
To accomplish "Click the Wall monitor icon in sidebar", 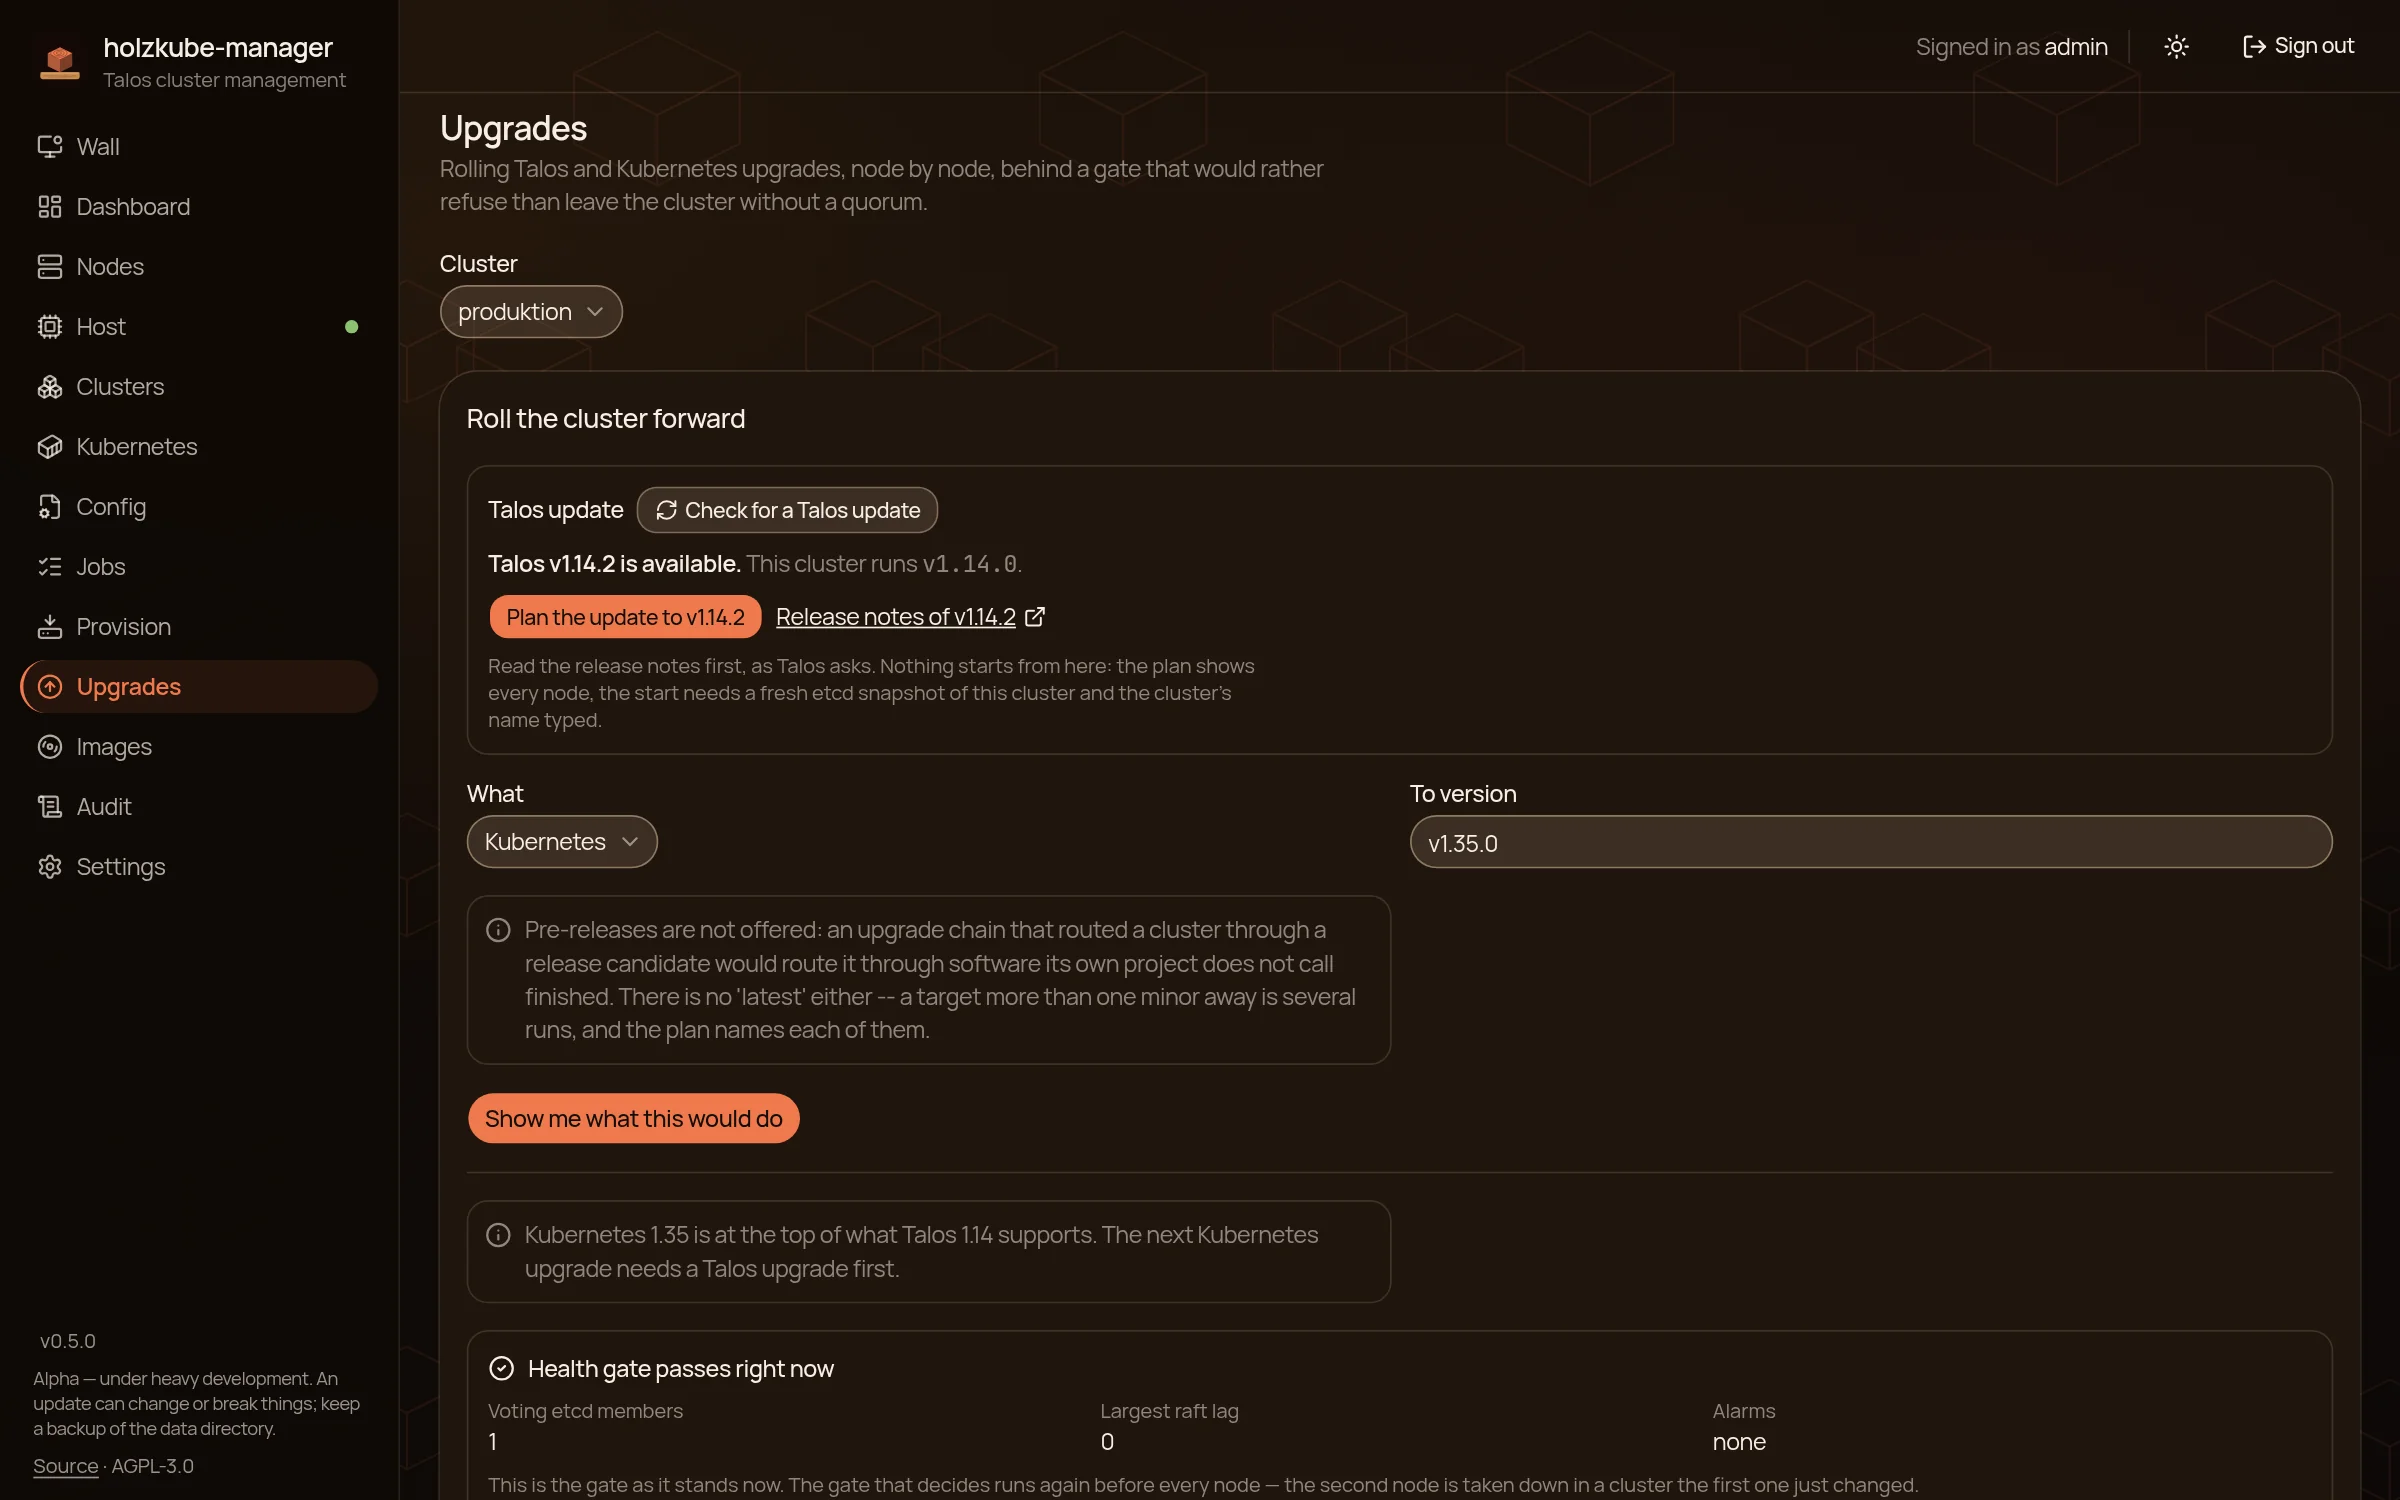I will (x=50, y=147).
